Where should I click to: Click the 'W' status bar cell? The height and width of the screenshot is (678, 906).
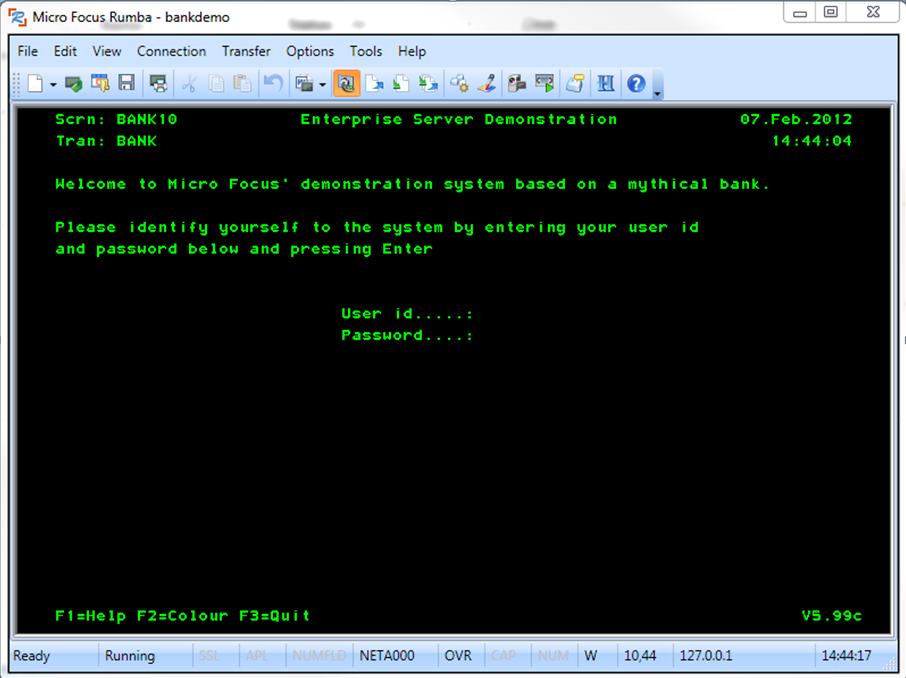coord(591,656)
